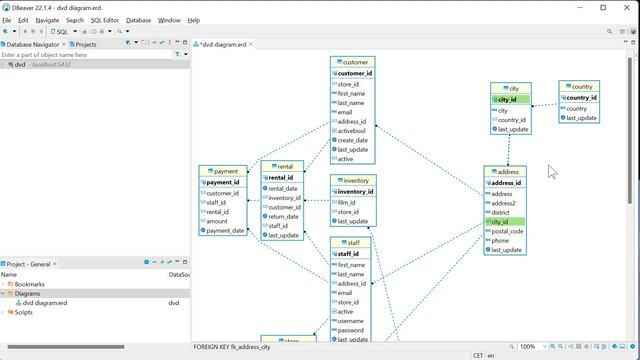Close the Project - General tab
Image resolution: width=640 pixels, height=360 pixels.
tap(55, 264)
